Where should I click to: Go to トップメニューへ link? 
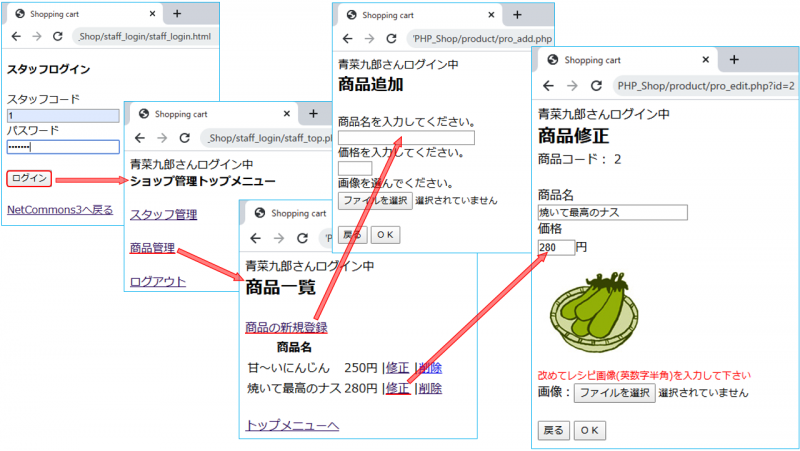(292, 426)
